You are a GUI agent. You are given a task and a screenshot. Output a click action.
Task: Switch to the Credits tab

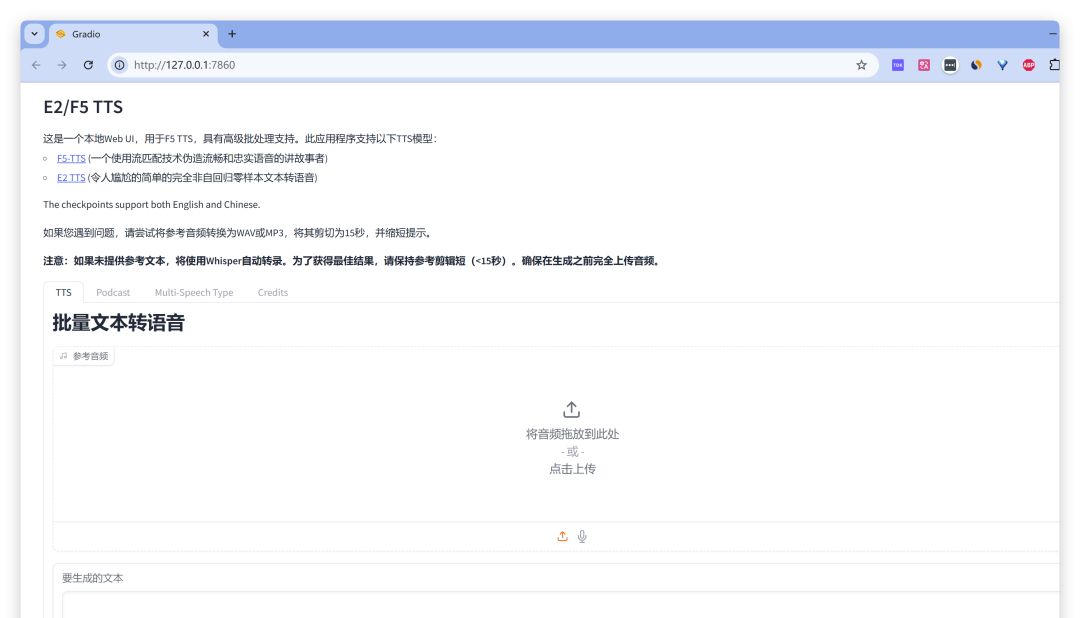(x=272, y=292)
